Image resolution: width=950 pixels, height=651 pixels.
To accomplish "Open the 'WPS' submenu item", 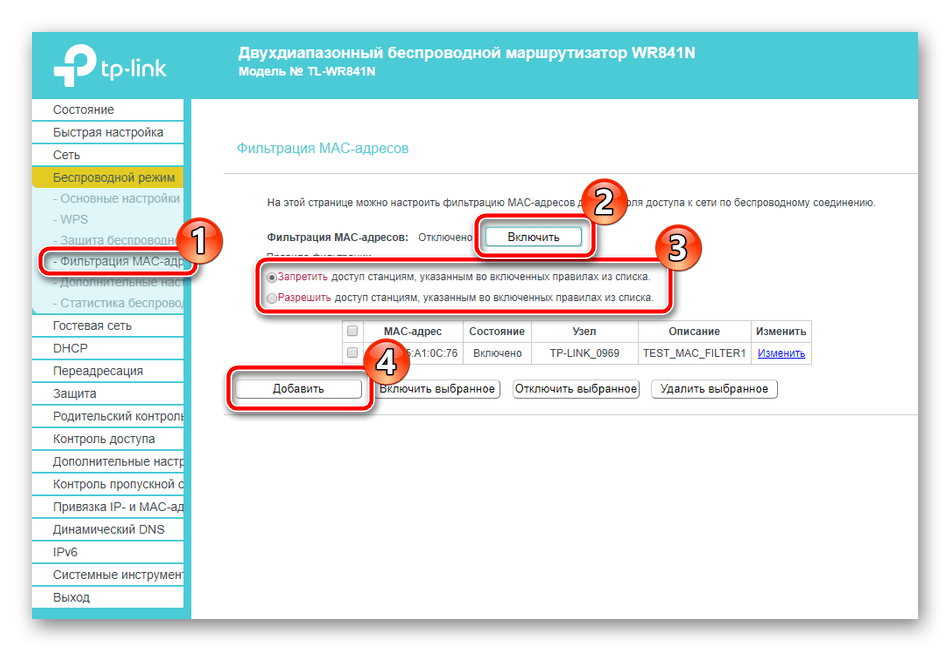I will (x=74, y=219).
